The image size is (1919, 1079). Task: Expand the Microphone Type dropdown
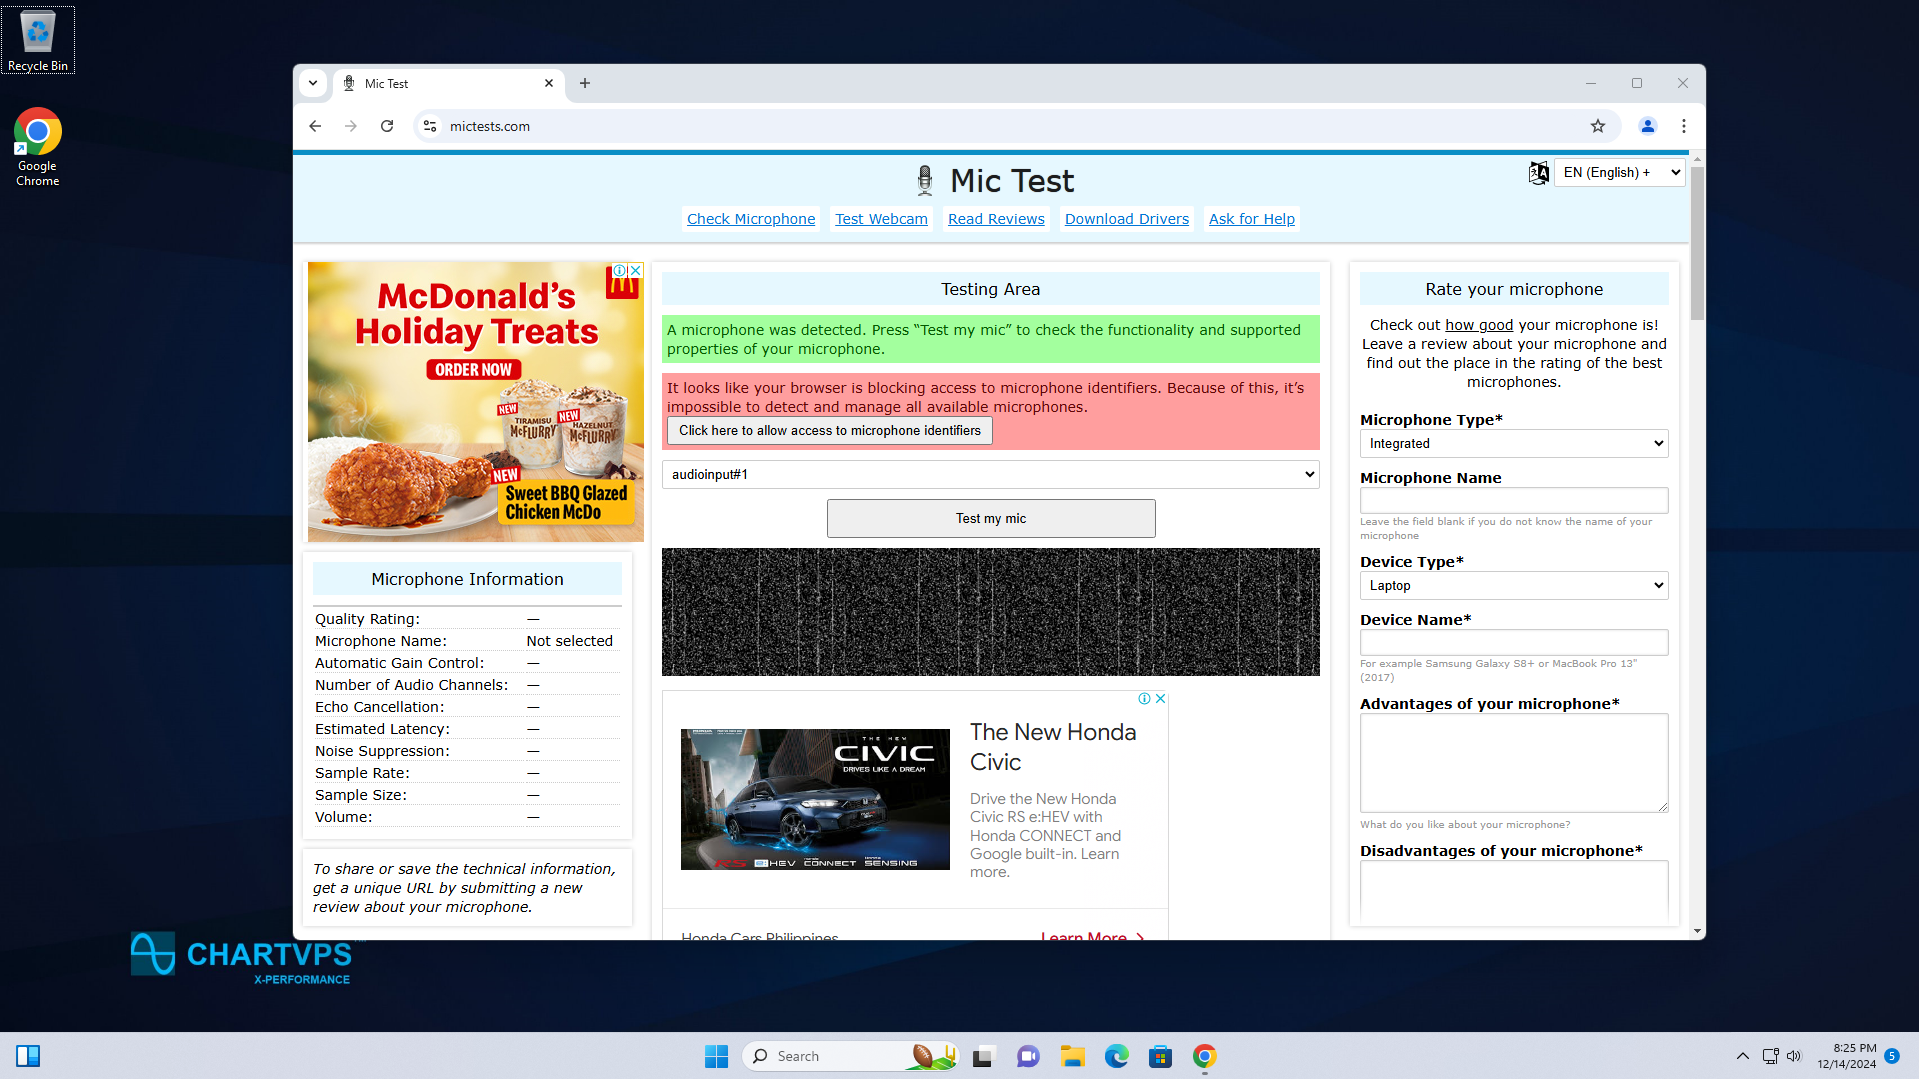pos(1514,443)
